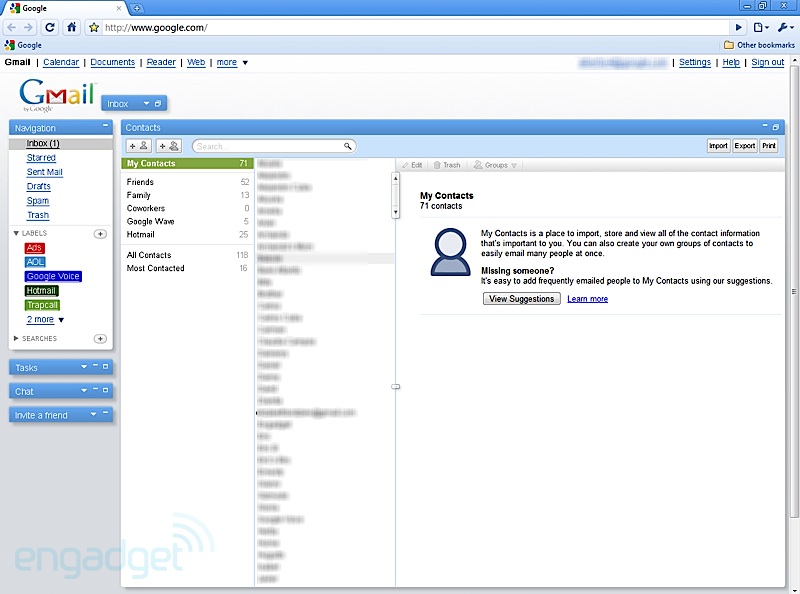The height and width of the screenshot is (594, 800).
Task: Open Invite a friend dropdown arrow
Action: point(93,414)
